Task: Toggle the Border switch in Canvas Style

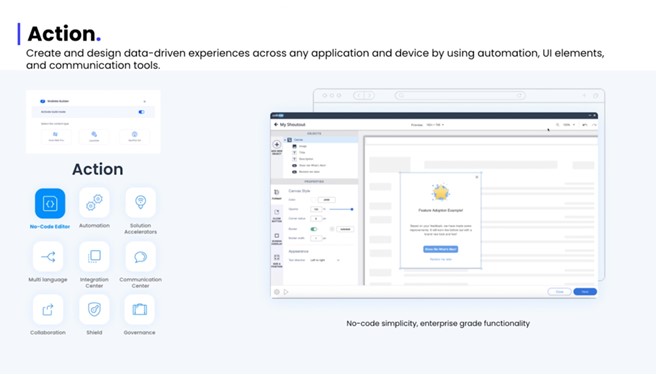Action: click(314, 229)
